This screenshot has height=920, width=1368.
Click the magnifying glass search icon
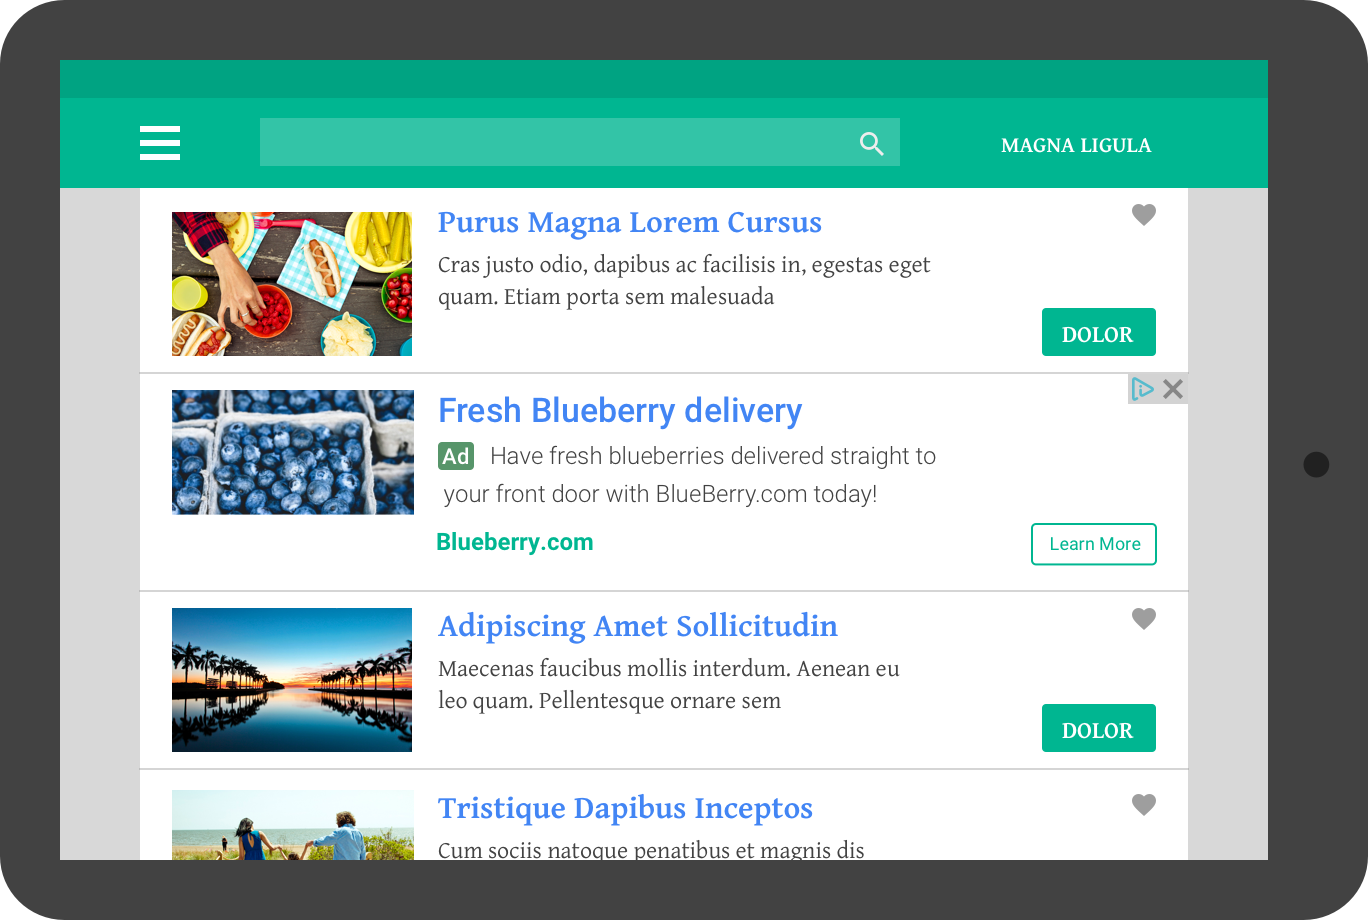pos(872,144)
